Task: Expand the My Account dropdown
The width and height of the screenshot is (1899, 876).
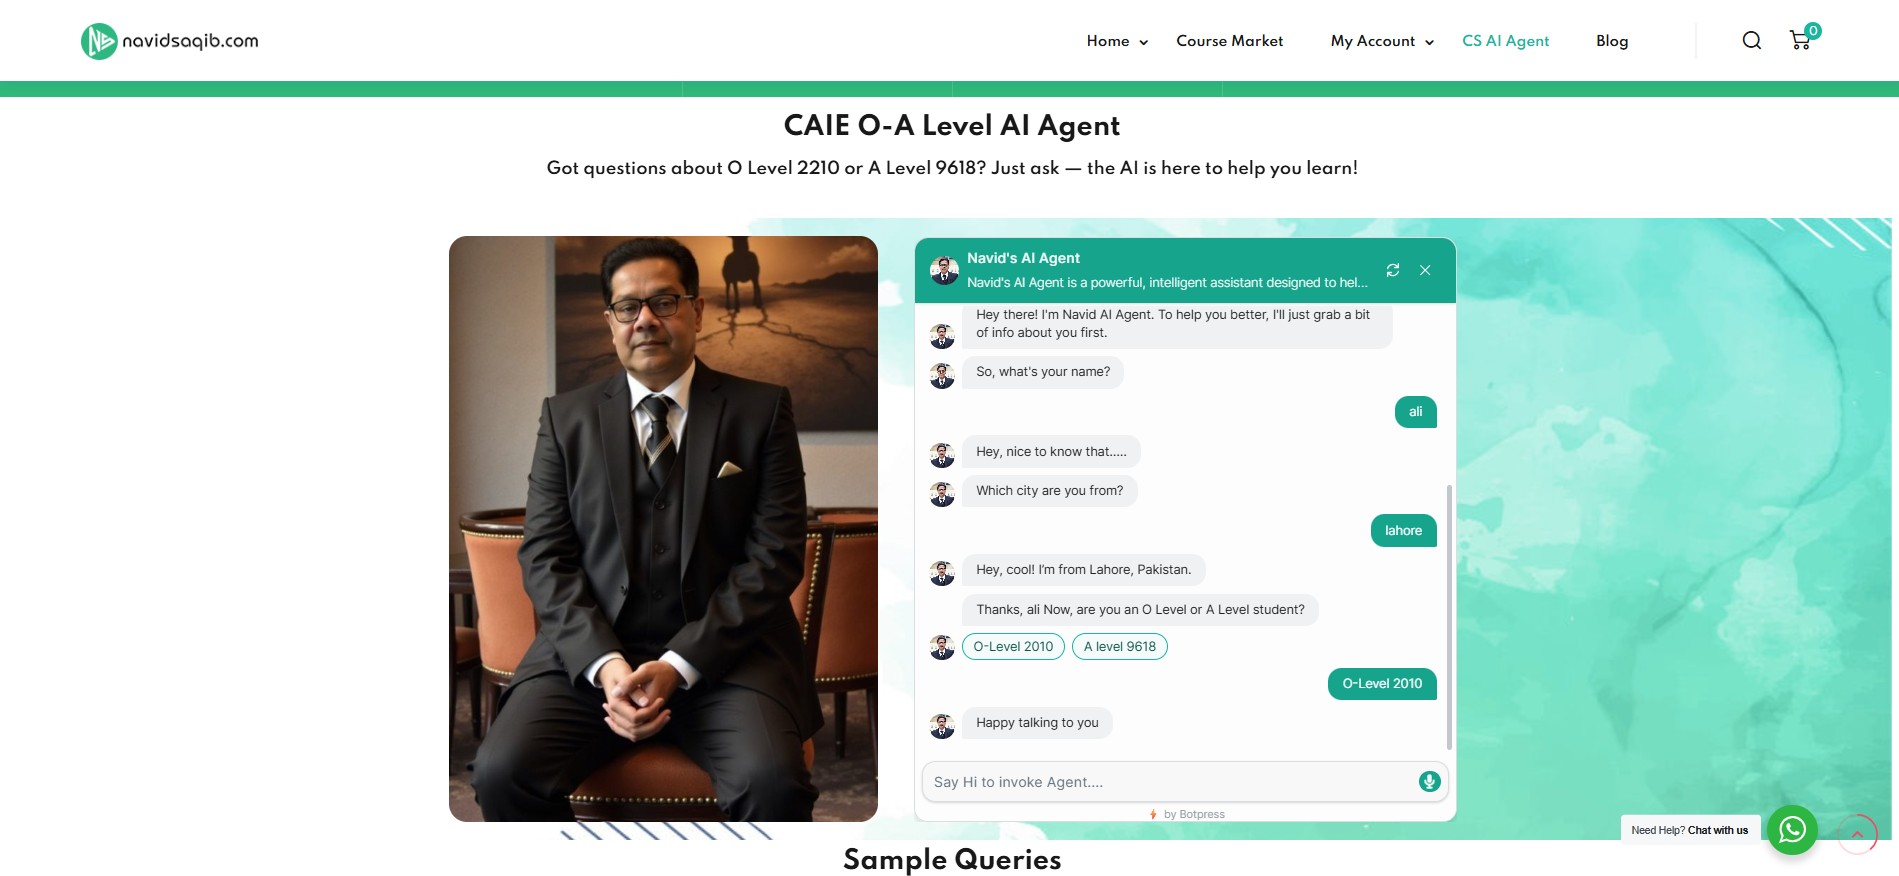Action: 1382,41
